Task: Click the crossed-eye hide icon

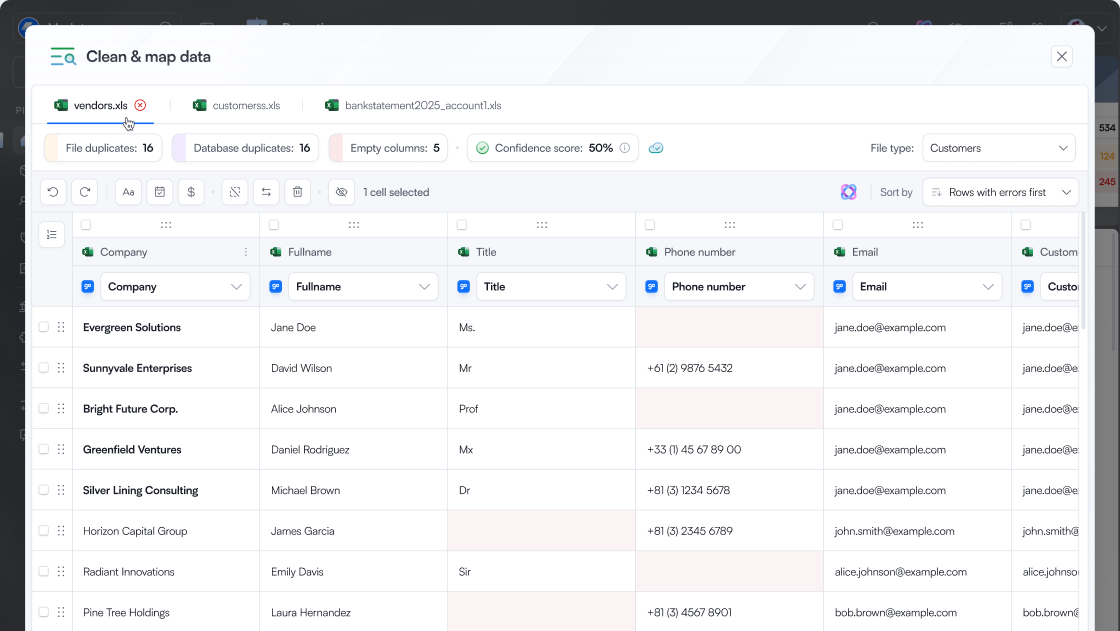Action: tap(341, 192)
